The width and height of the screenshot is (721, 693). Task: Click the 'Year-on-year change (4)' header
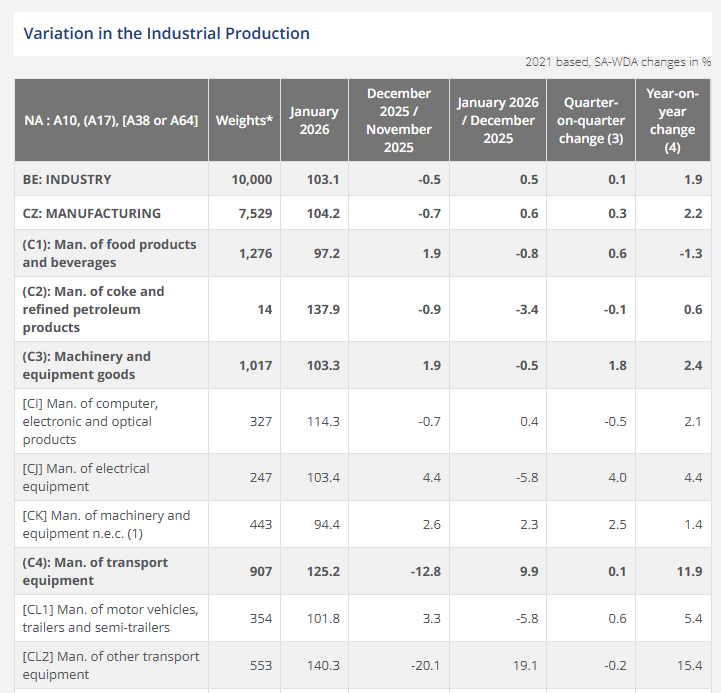click(671, 120)
